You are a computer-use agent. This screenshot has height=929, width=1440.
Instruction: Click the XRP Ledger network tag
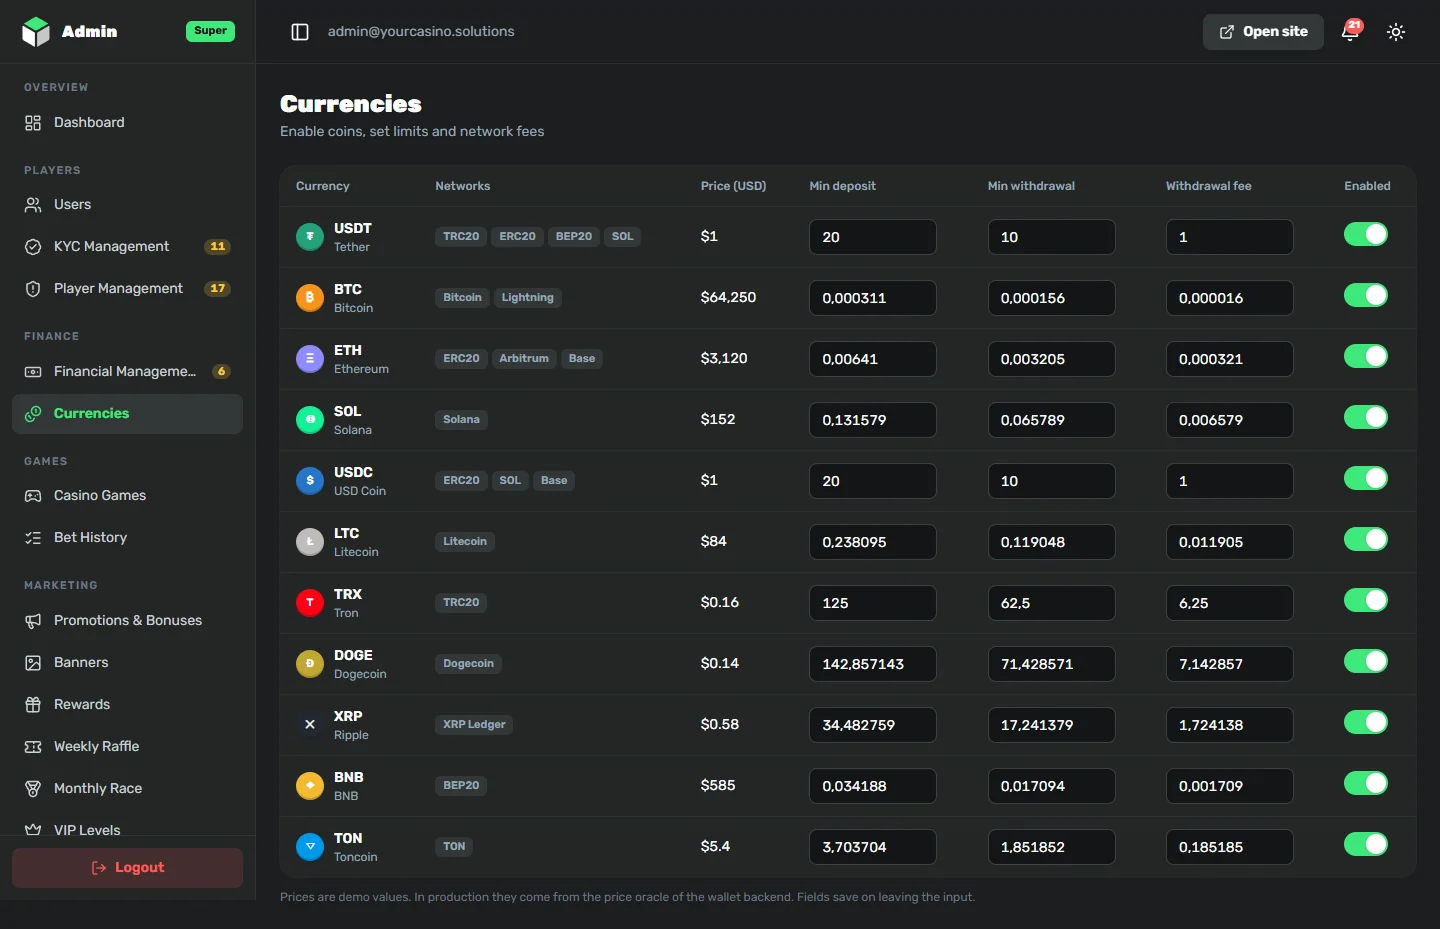pyautogui.click(x=474, y=725)
